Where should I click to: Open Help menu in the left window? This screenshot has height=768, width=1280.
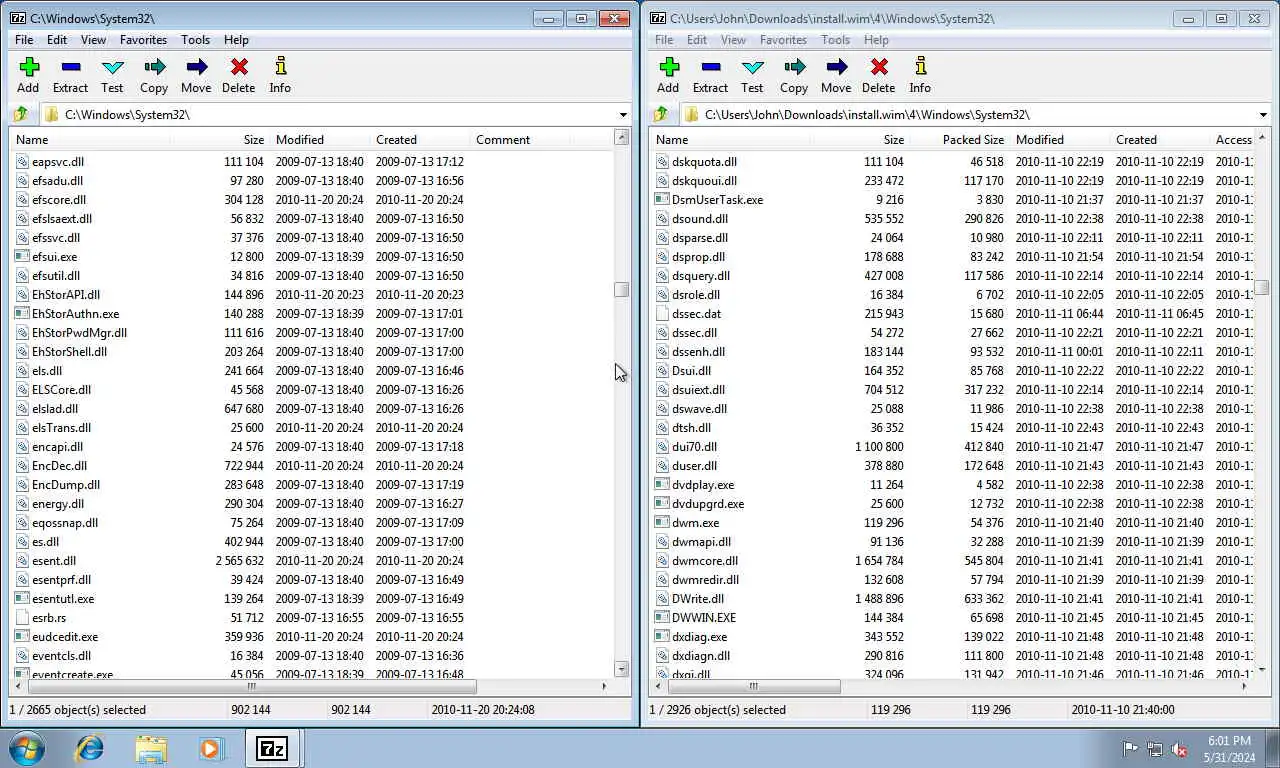pos(236,40)
